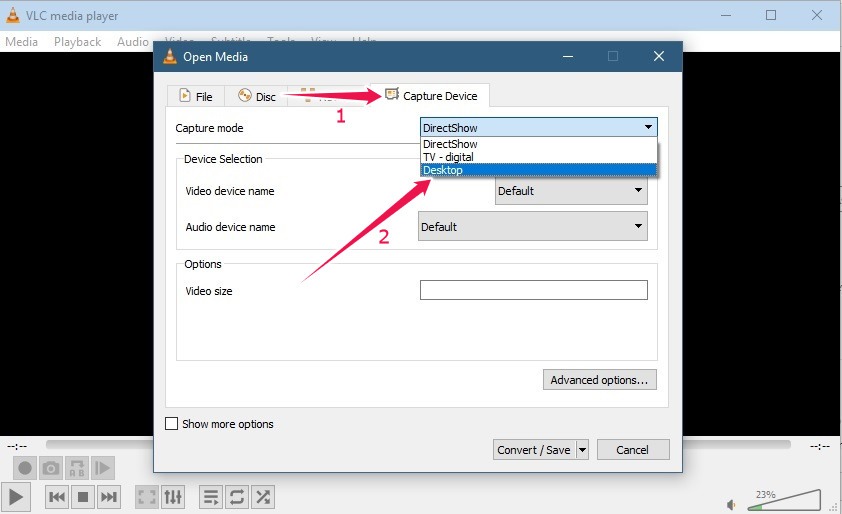Screen dimensions: 842x514
Task: Open Capture mode combo box
Action: 538,127
